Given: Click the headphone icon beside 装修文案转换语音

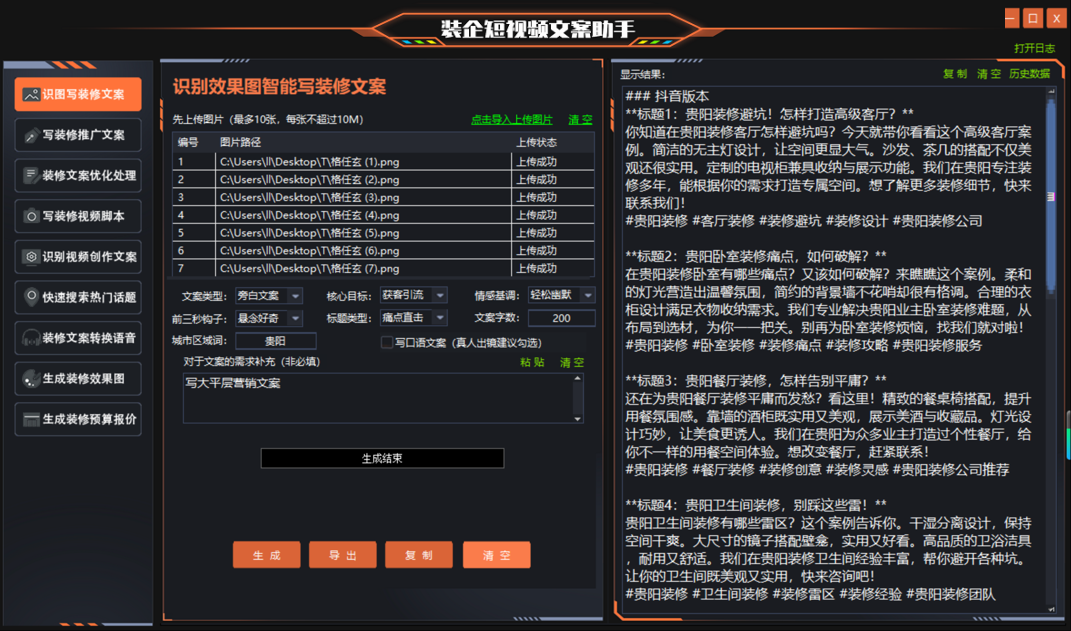Looking at the screenshot, I should click(31, 338).
